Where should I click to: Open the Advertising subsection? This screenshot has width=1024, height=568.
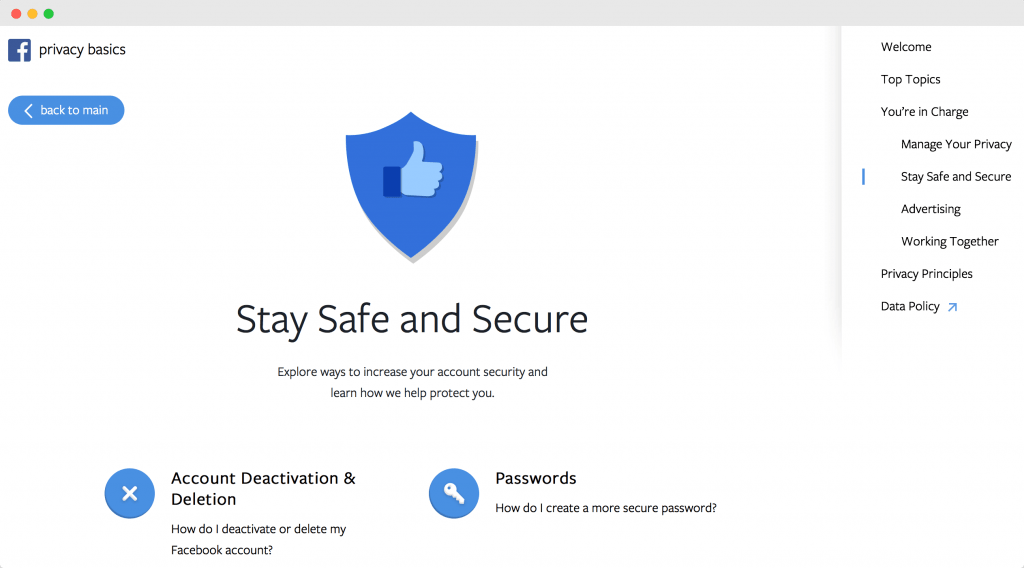[931, 209]
